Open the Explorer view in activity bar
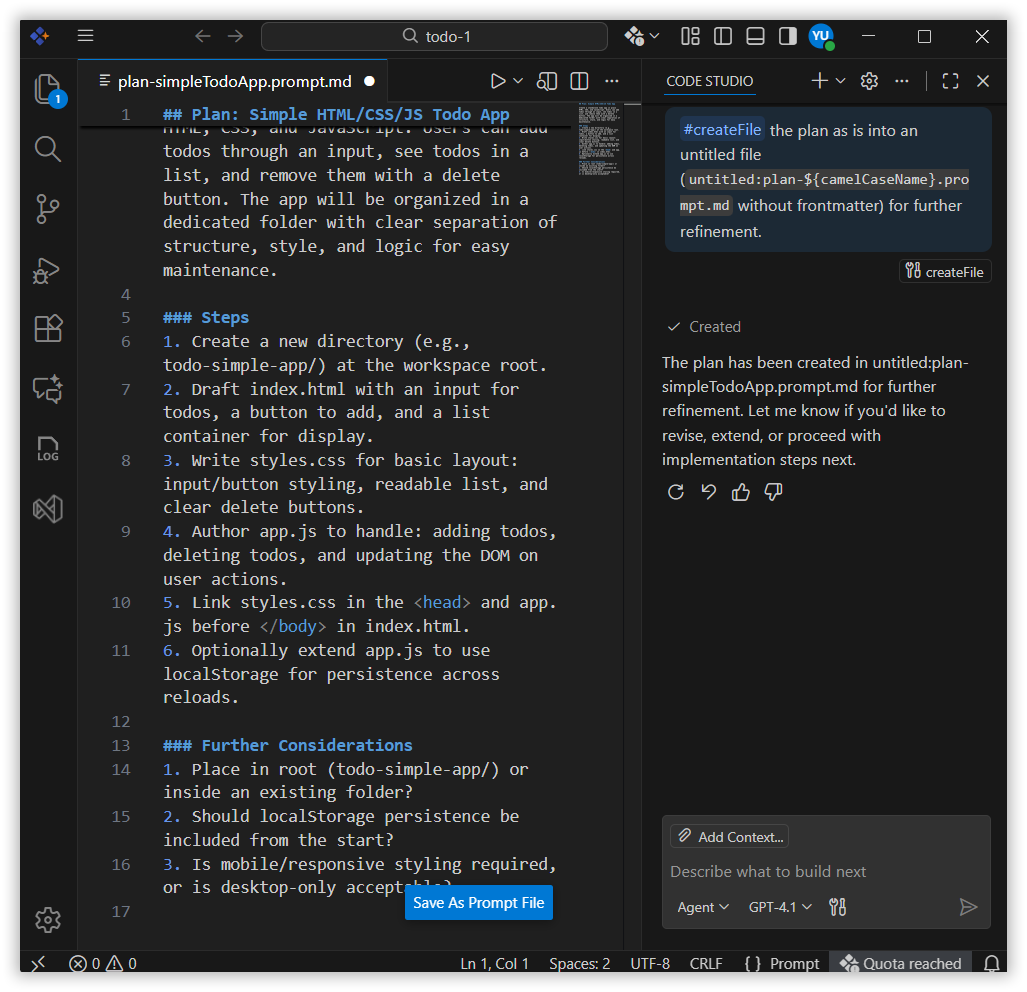 (48, 90)
